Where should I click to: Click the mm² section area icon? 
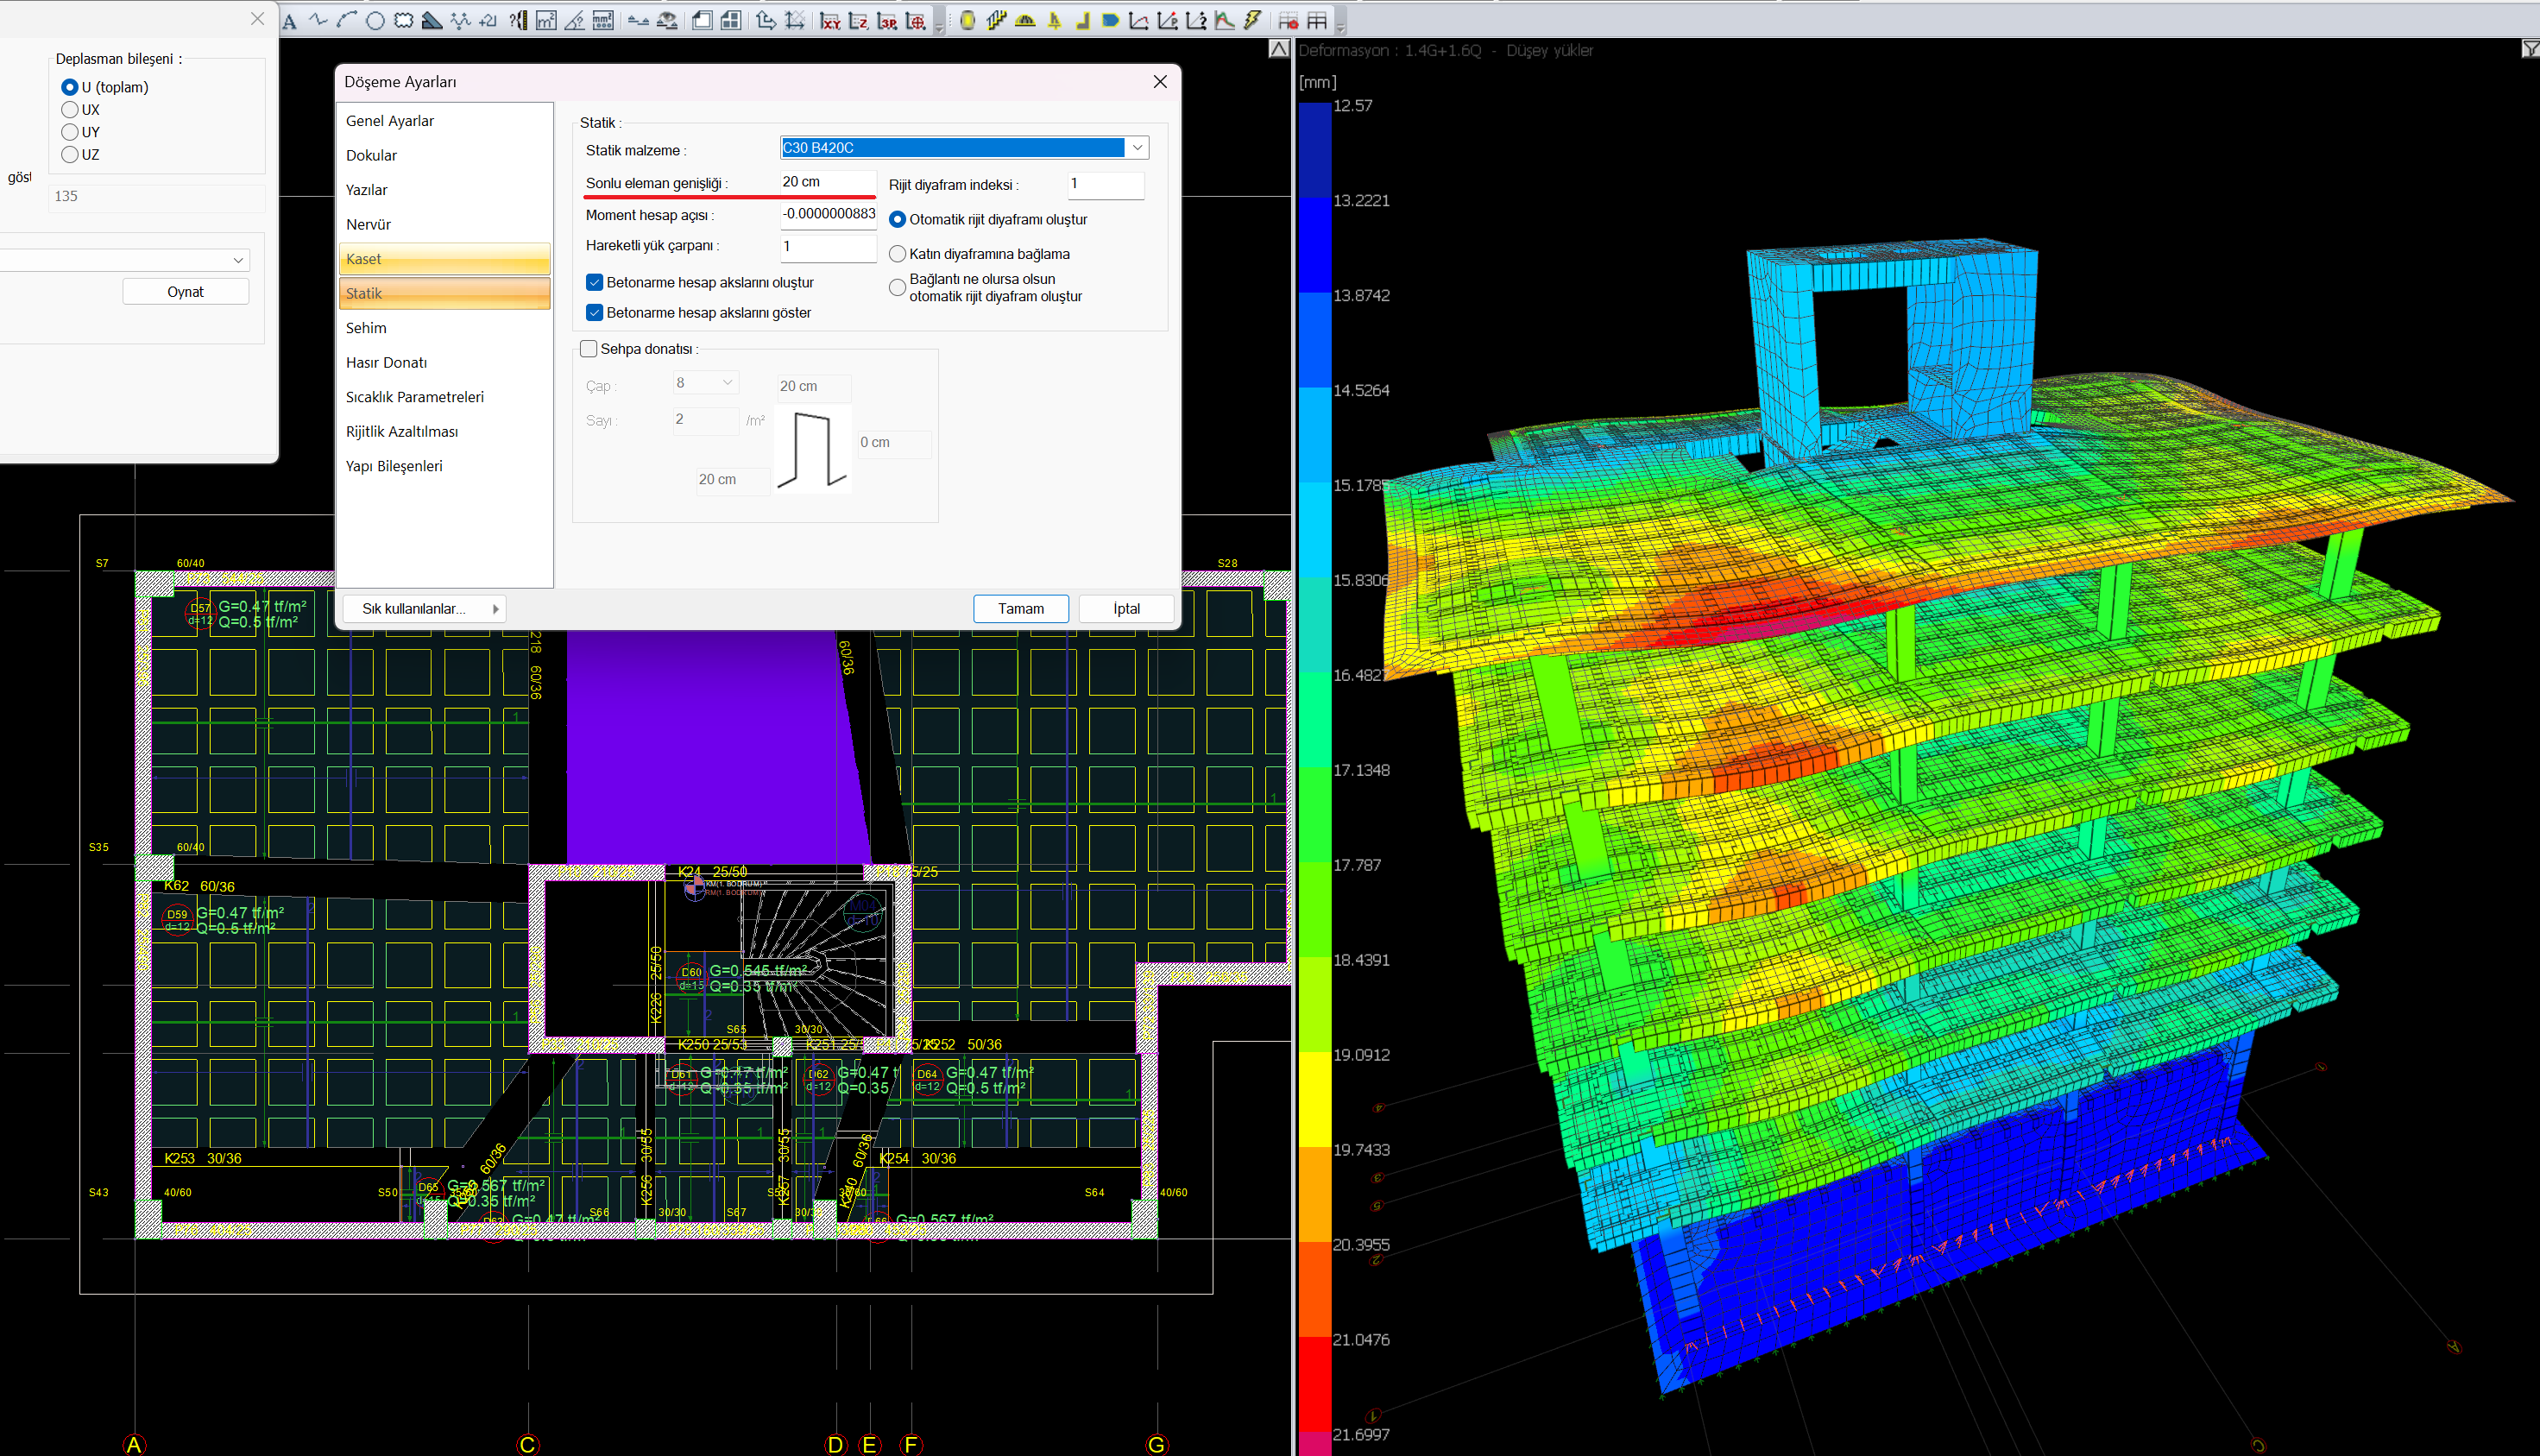(x=603, y=21)
